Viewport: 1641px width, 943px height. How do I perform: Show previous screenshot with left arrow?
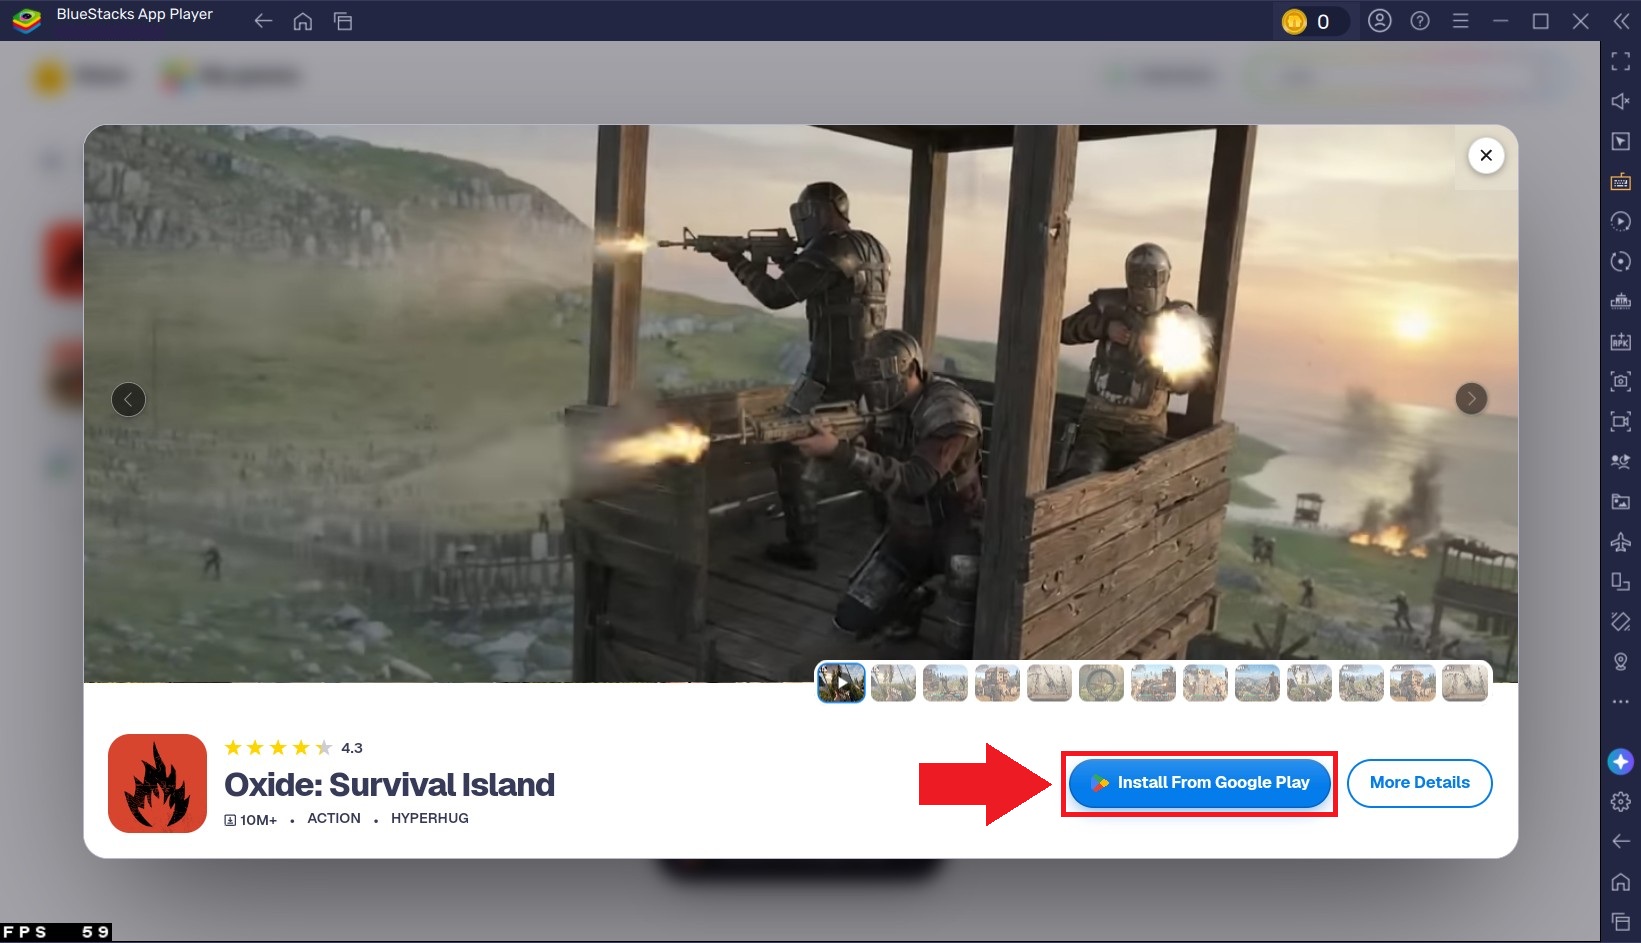[128, 400]
